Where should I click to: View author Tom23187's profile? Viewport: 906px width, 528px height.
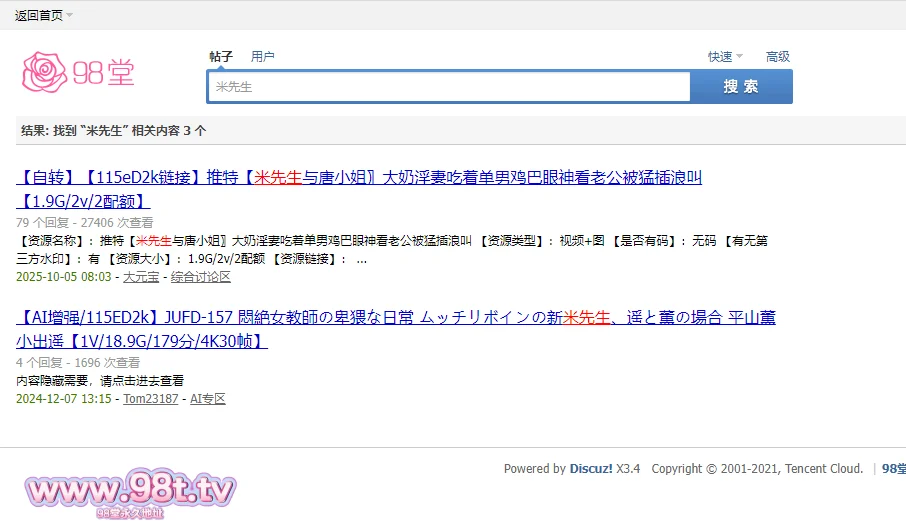(x=150, y=398)
